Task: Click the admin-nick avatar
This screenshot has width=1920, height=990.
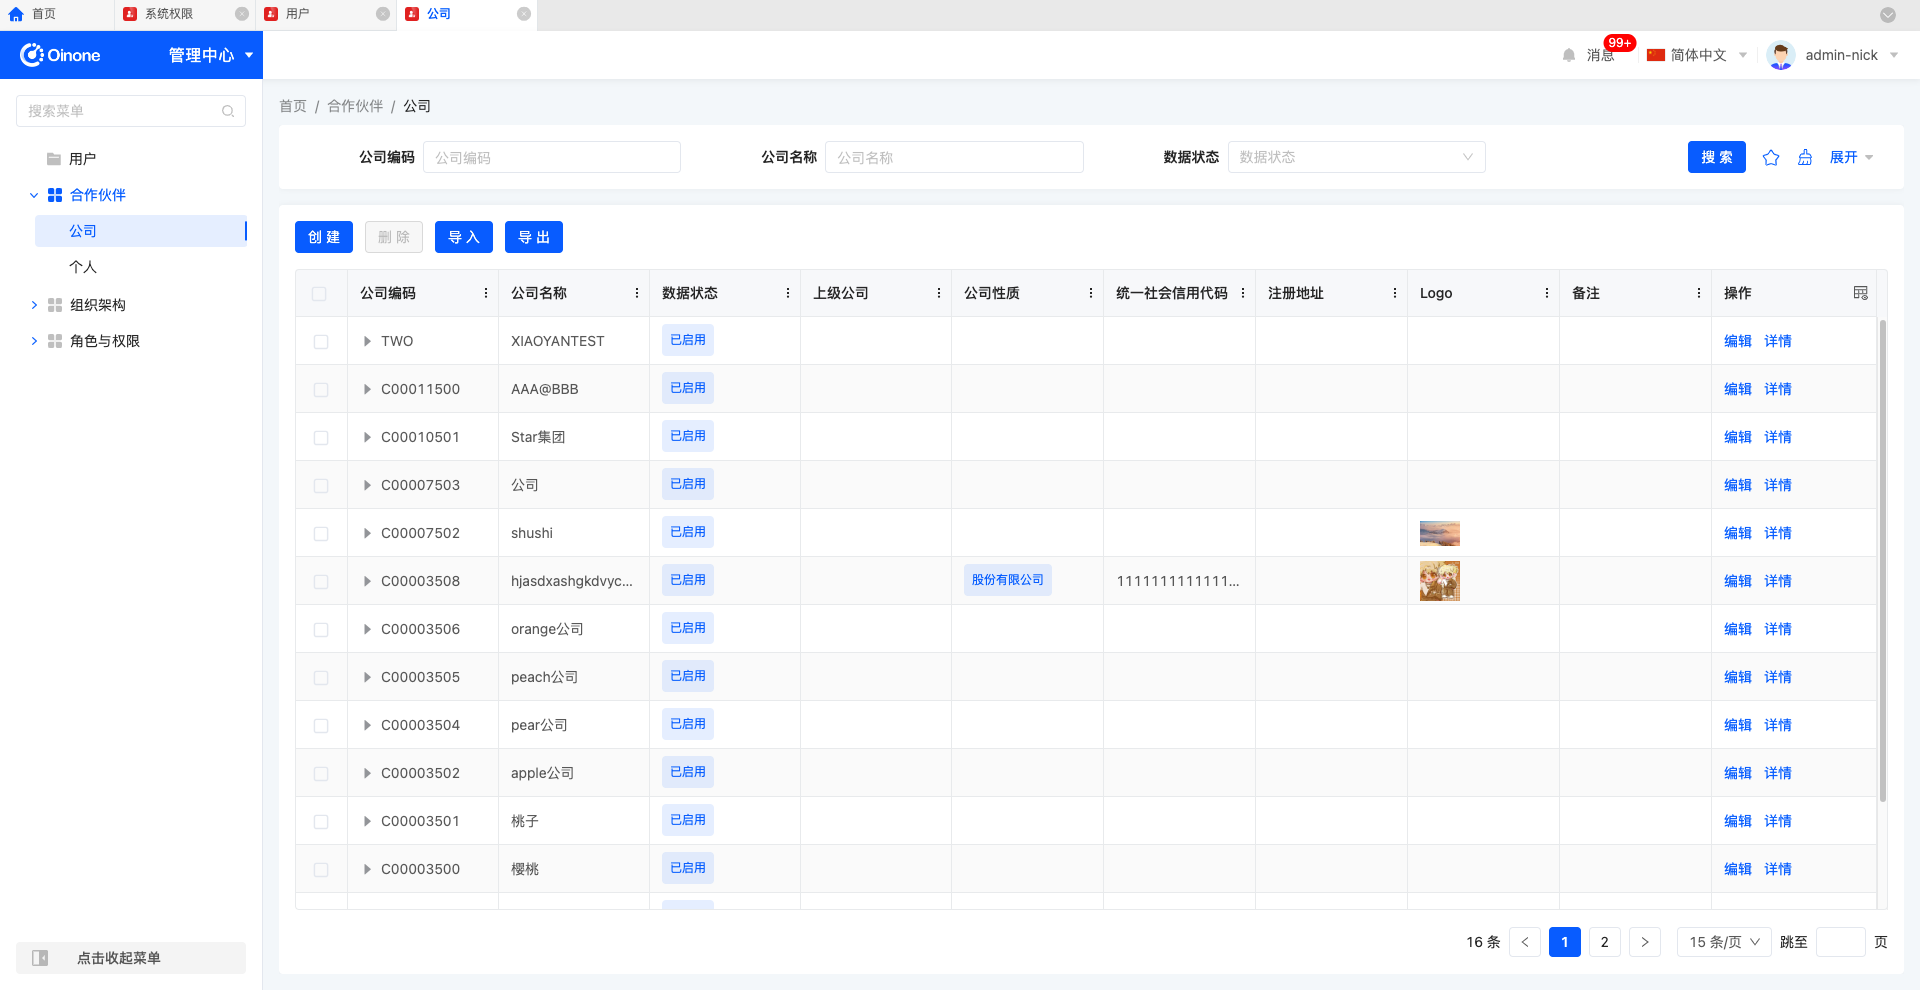Action: [1781, 55]
